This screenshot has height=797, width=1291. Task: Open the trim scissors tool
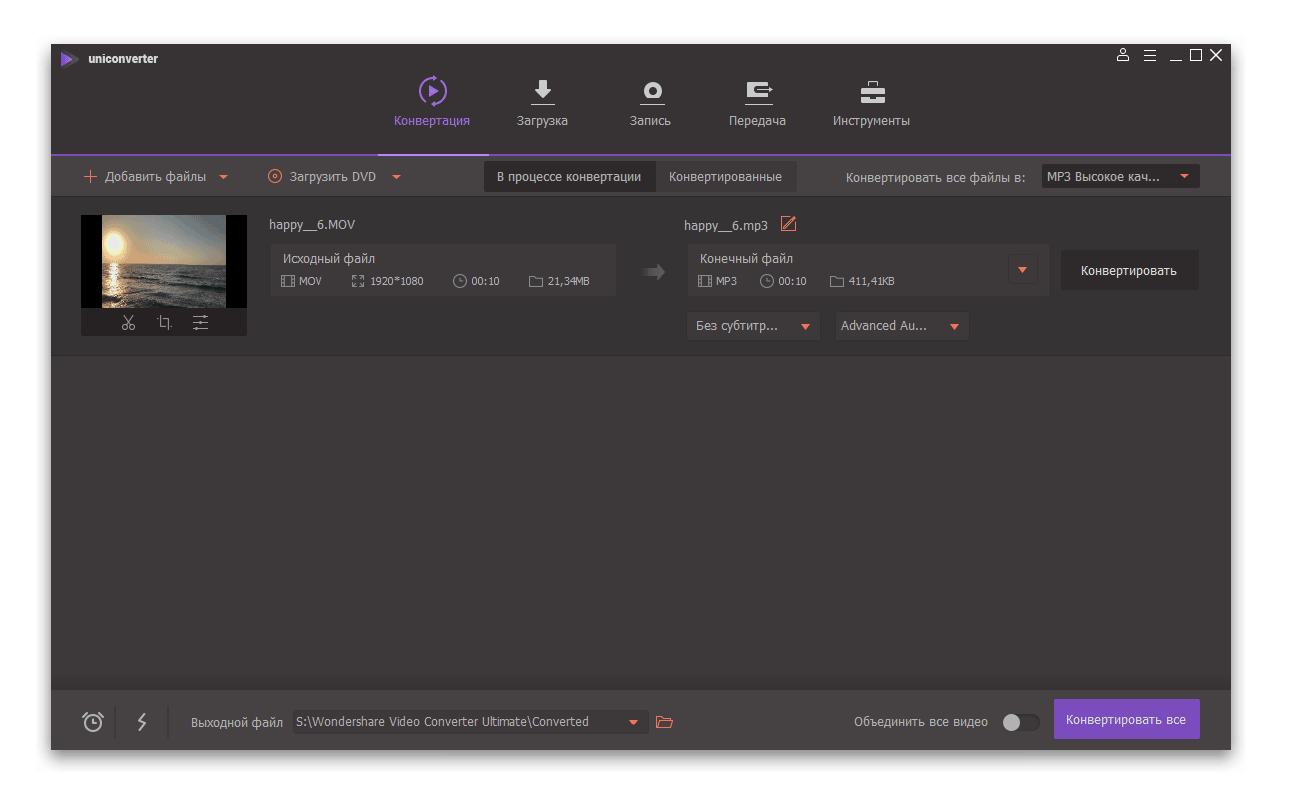128,322
